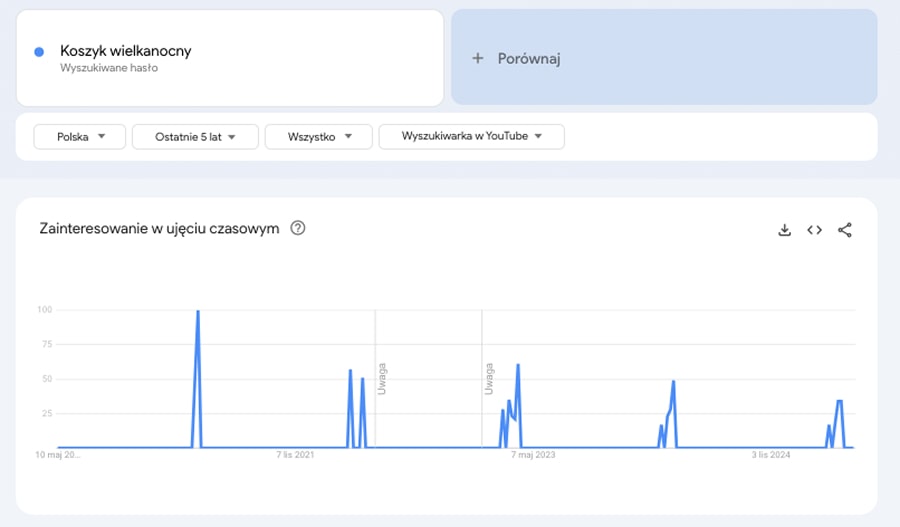This screenshot has height=527, width=900.
Task: Open the Polska region dropdown
Action: pyautogui.click(x=80, y=137)
